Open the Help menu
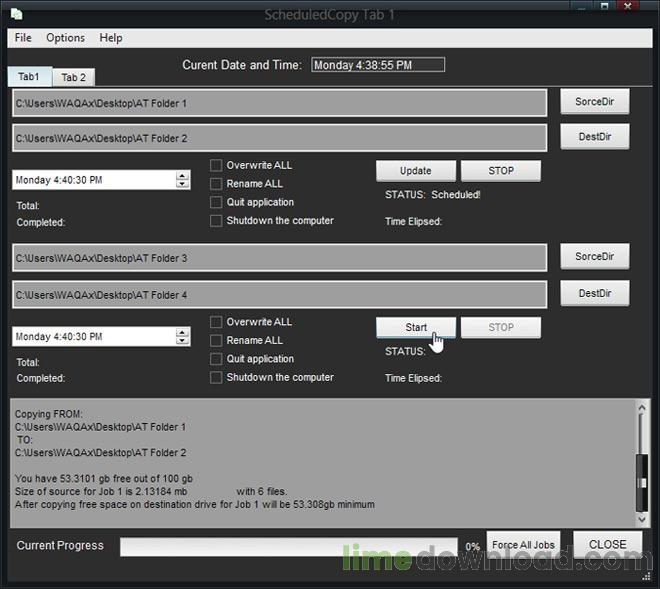660x589 pixels. 111,38
